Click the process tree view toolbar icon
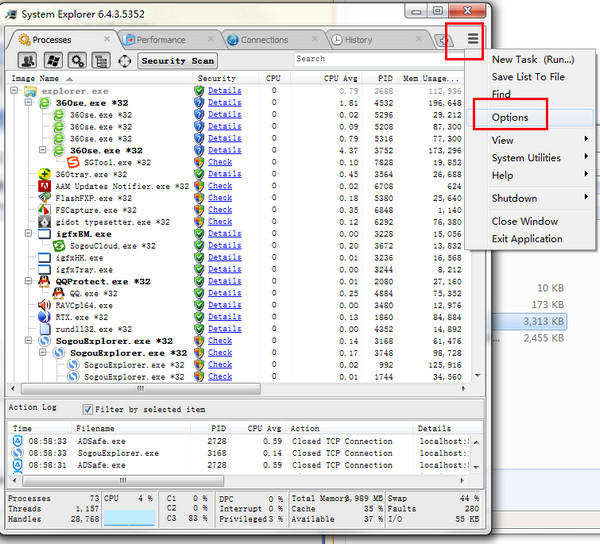600x544 pixels. click(100, 61)
